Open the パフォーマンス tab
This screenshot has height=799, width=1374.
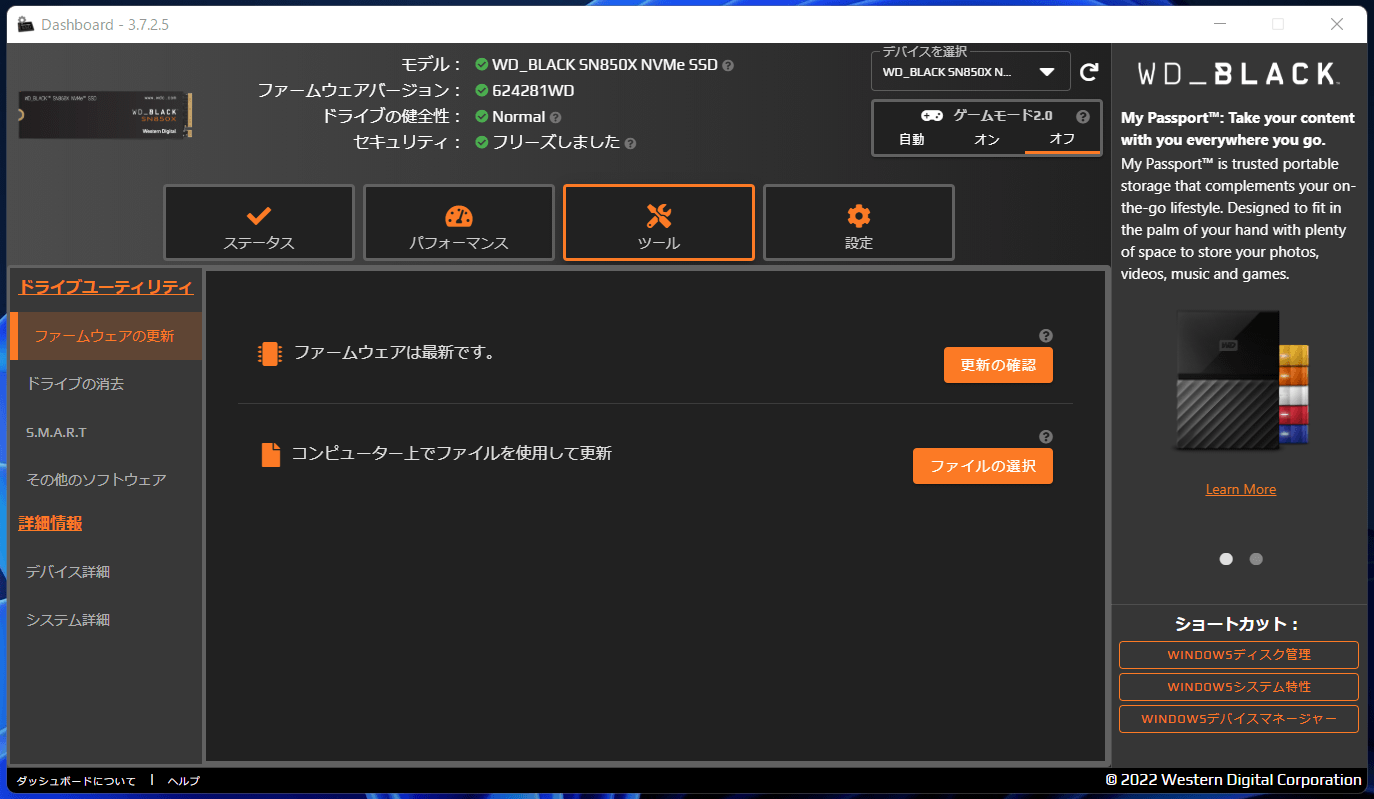tap(459, 223)
